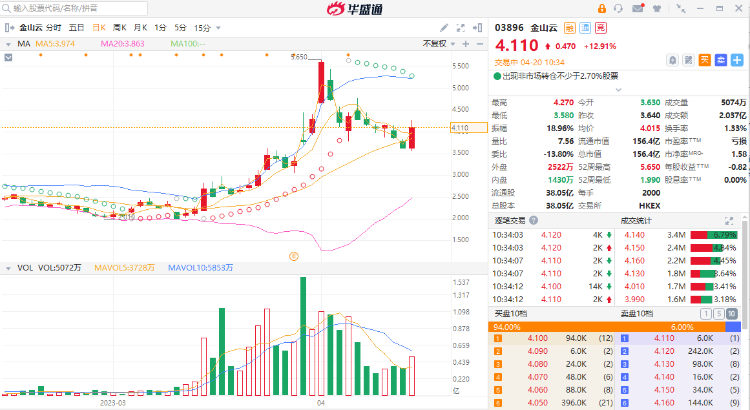Viewport: 750px width, 410px height.
Task: Open help icon next to 逐笔交易
Action: (x=533, y=221)
